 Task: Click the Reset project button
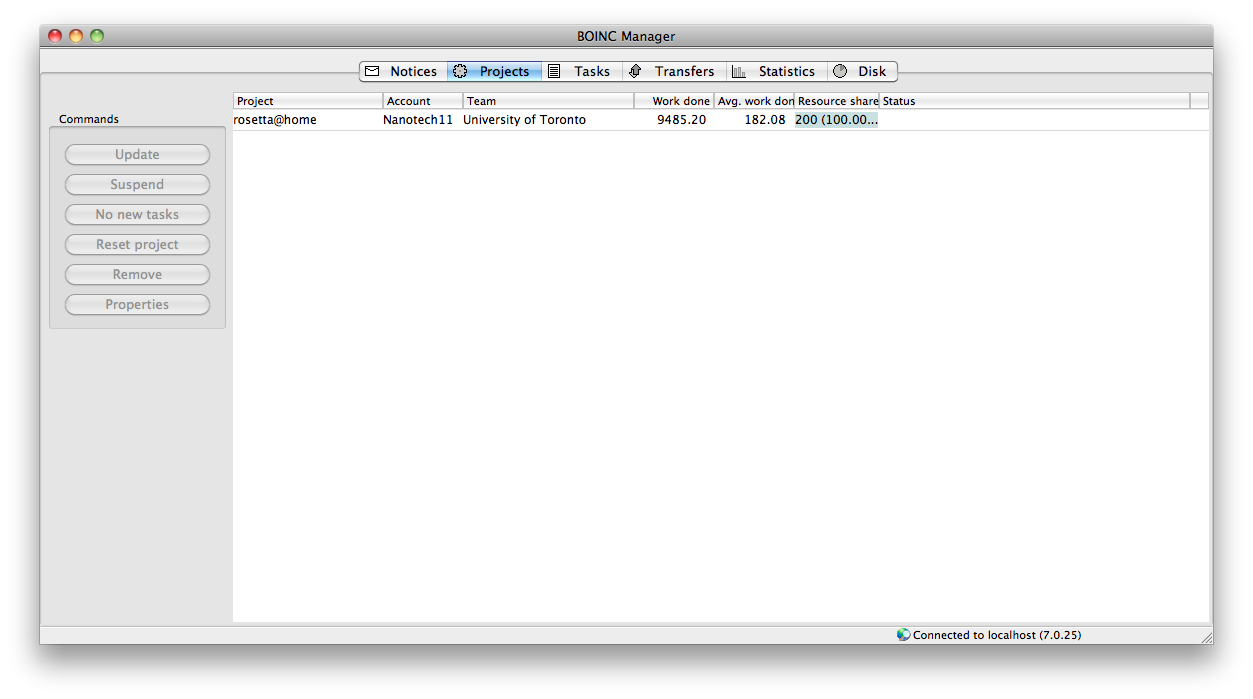[x=138, y=245]
